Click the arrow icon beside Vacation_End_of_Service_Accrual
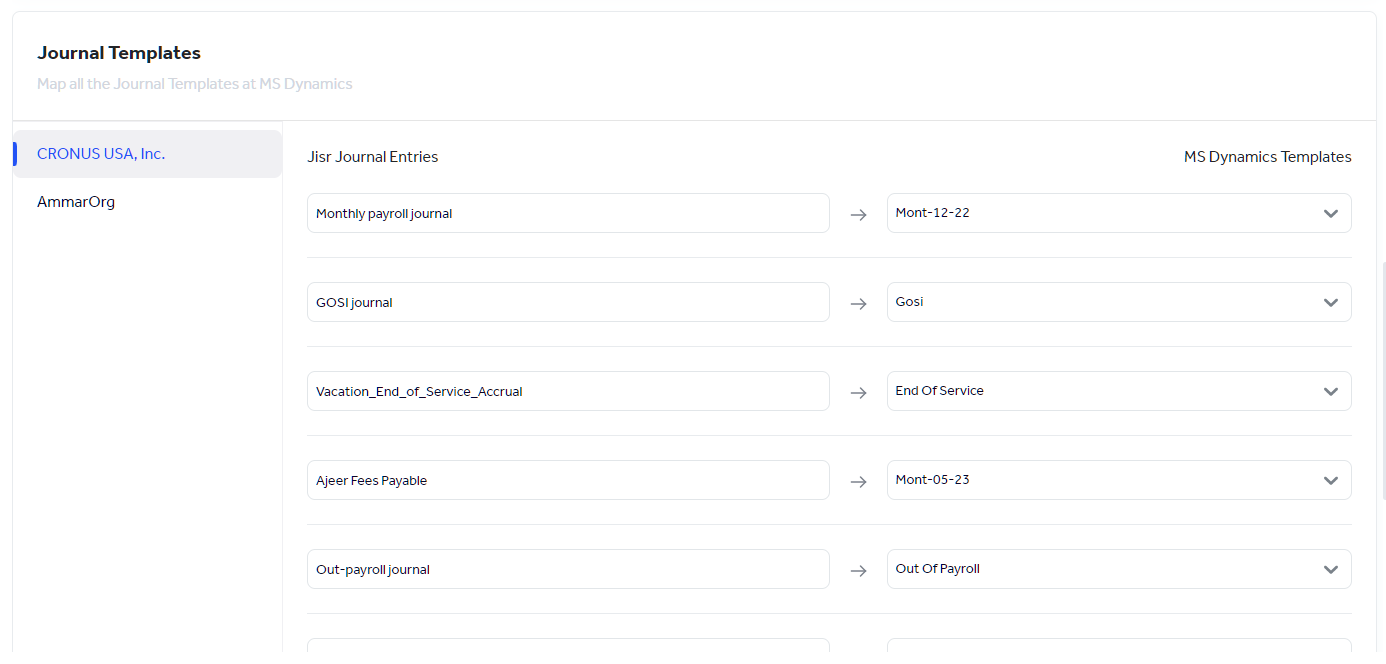The width and height of the screenshot is (1386, 664). pyautogui.click(x=859, y=391)
